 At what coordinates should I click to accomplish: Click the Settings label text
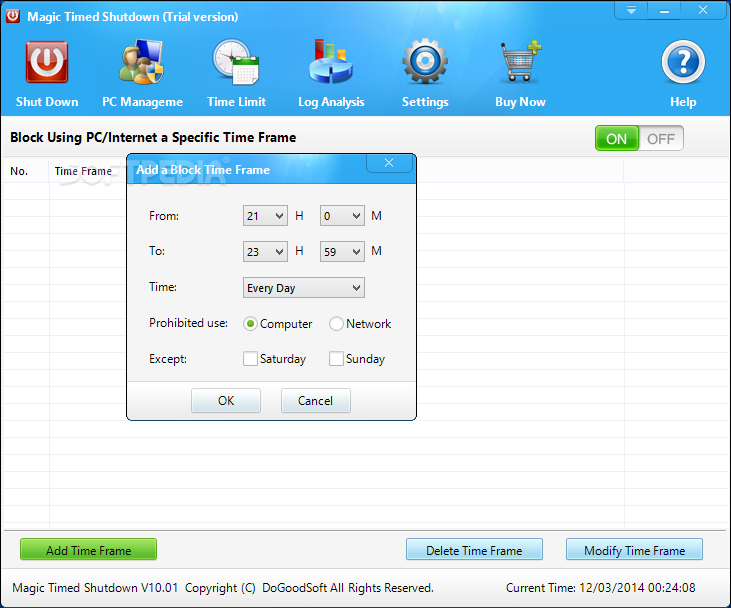click(425, 102)
